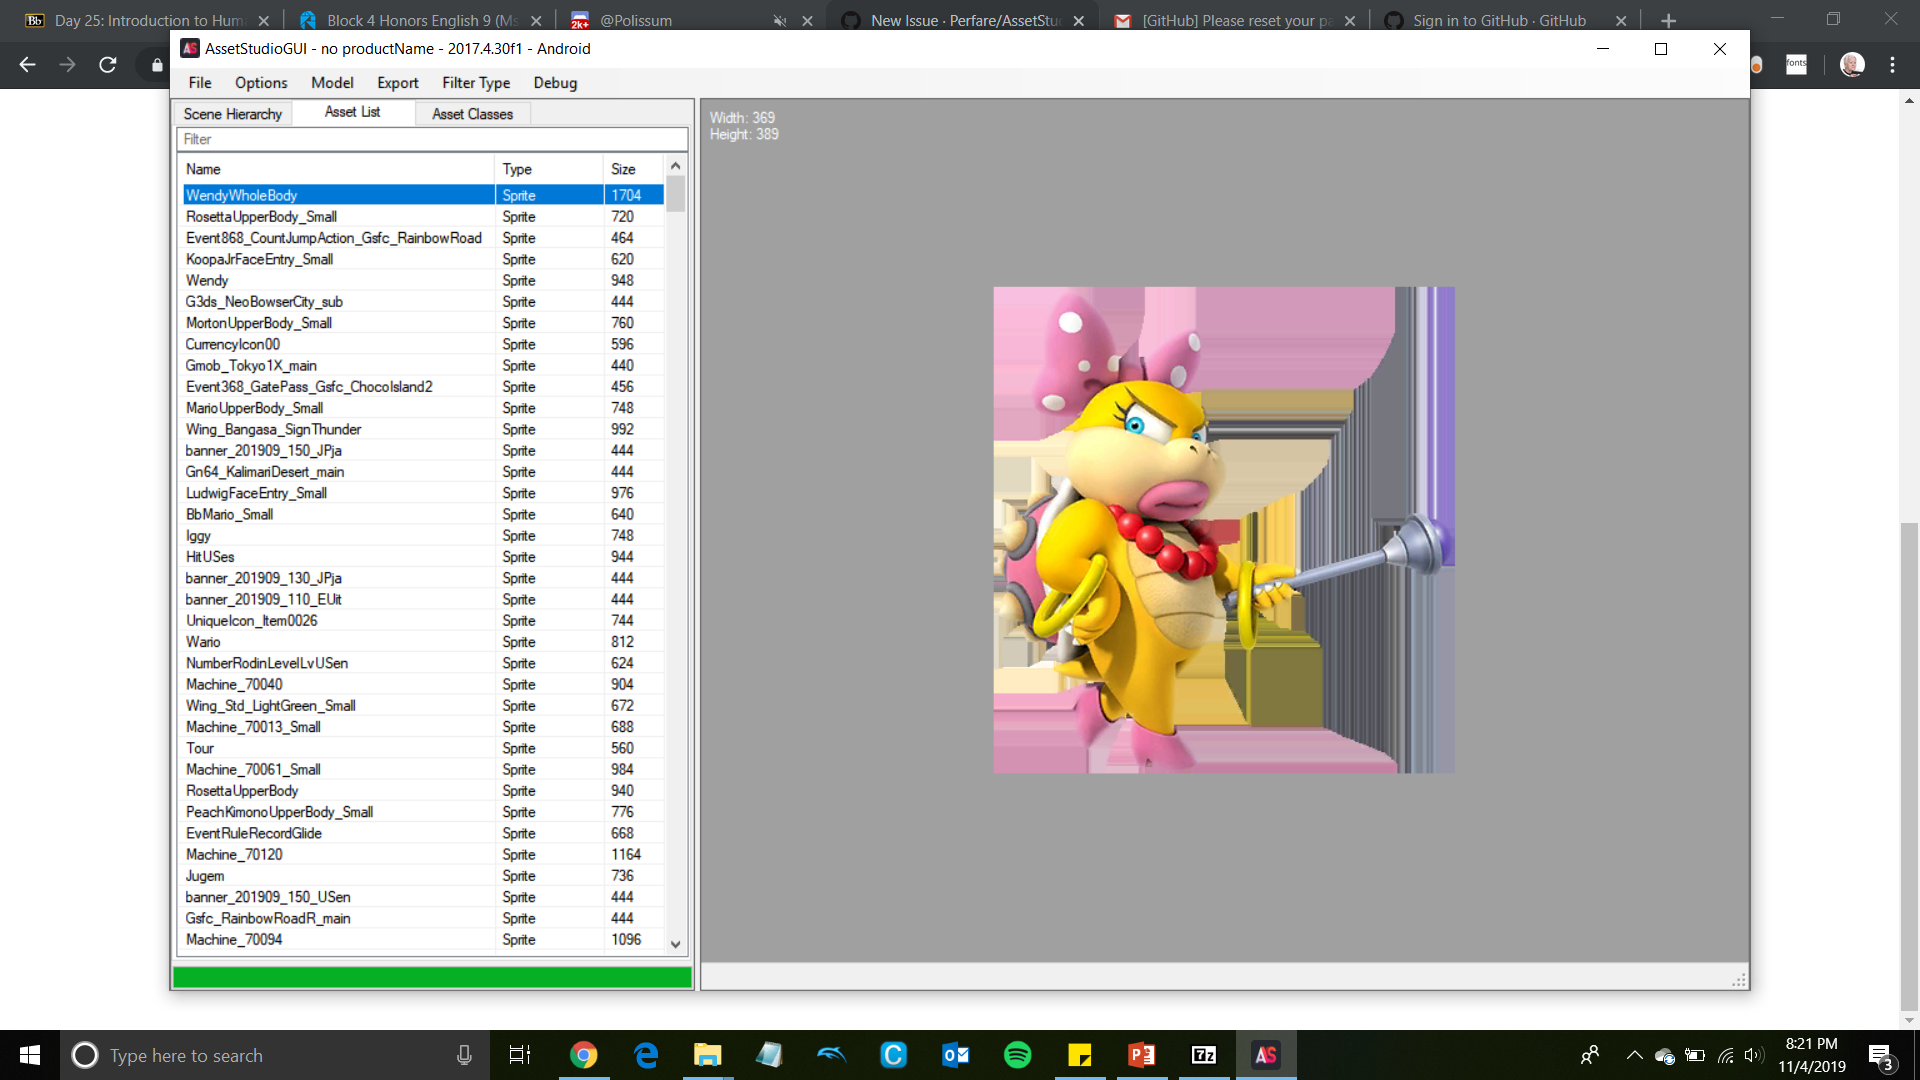1920x1080 pixels.
Task: Open the AssetStudio icon in taskbar
Action: (1266, 1055)
